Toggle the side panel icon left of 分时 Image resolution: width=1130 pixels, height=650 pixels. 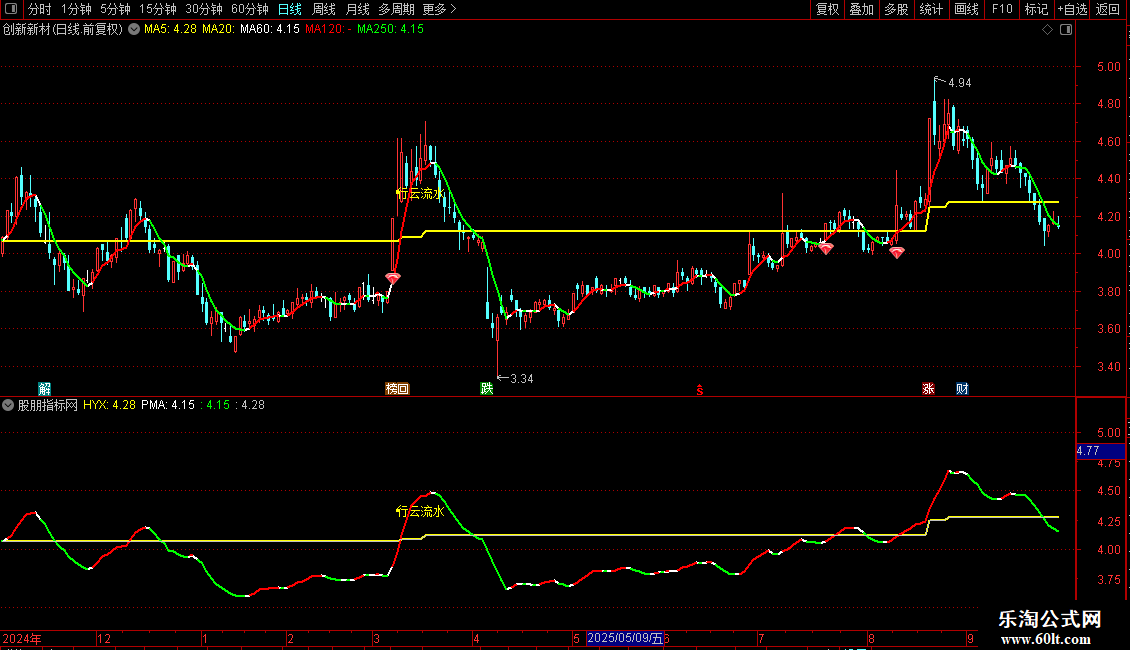tap(11, 9)
